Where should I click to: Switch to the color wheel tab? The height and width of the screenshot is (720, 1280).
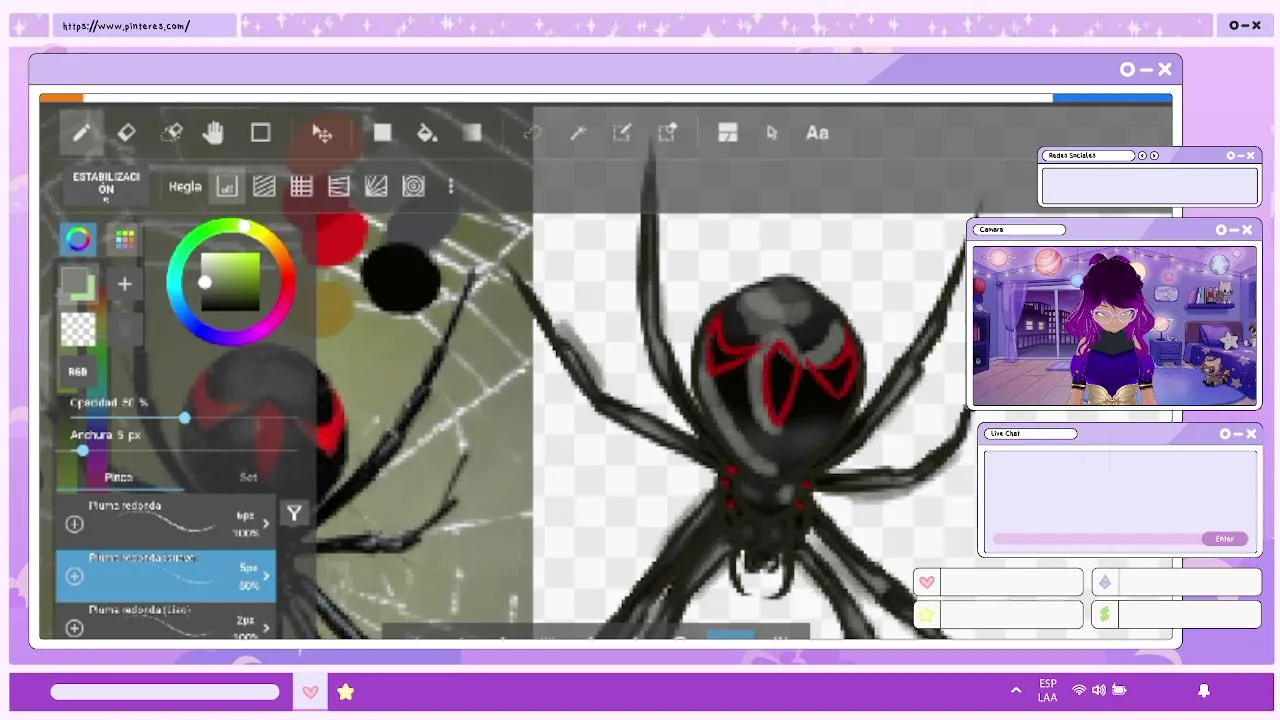[x=78, y=239]
